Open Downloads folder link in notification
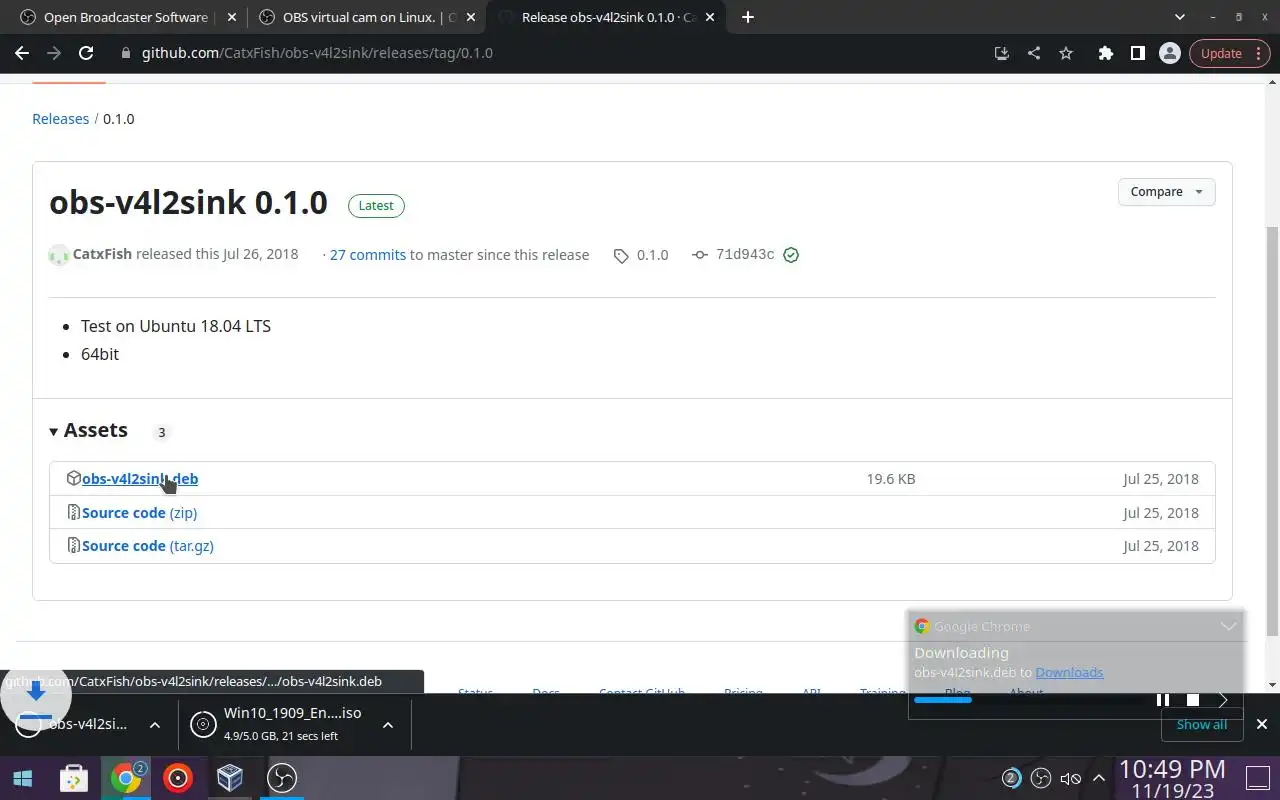Image resolution: width=1280 pixels, height=800 pixels. pos(1069,672)
